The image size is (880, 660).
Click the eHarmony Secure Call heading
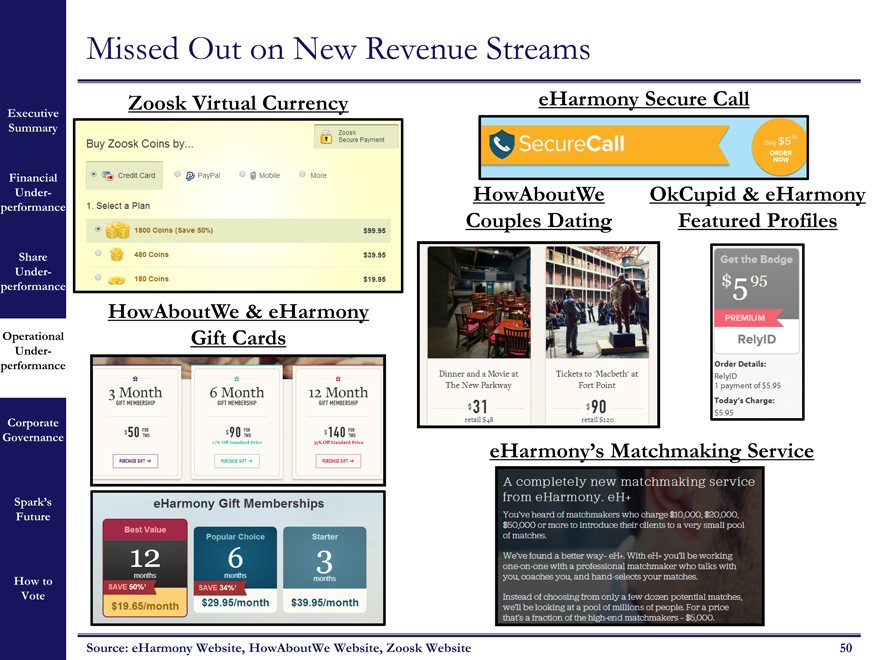coord(644,99)
